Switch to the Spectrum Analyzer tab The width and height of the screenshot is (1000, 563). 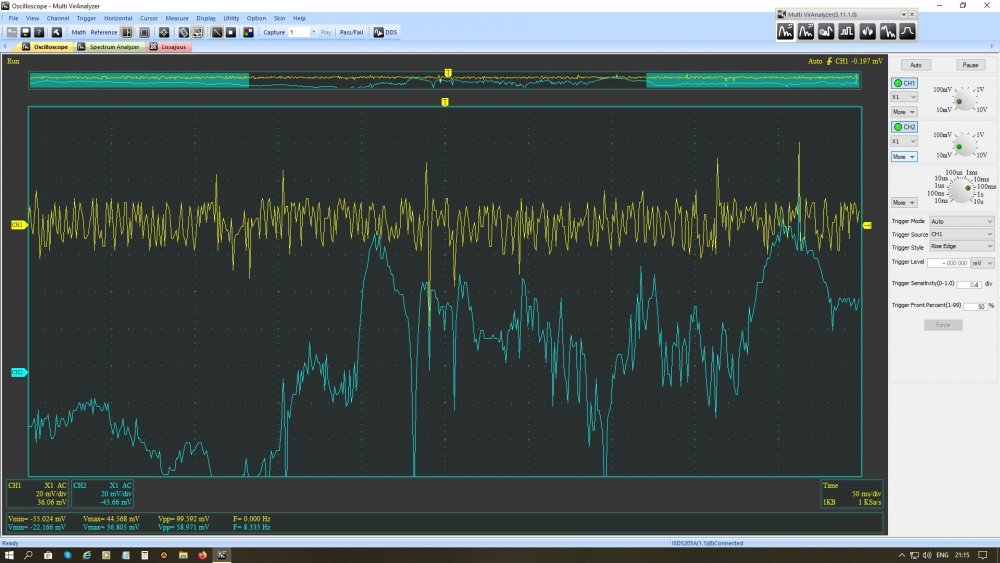tap(112, 47)
